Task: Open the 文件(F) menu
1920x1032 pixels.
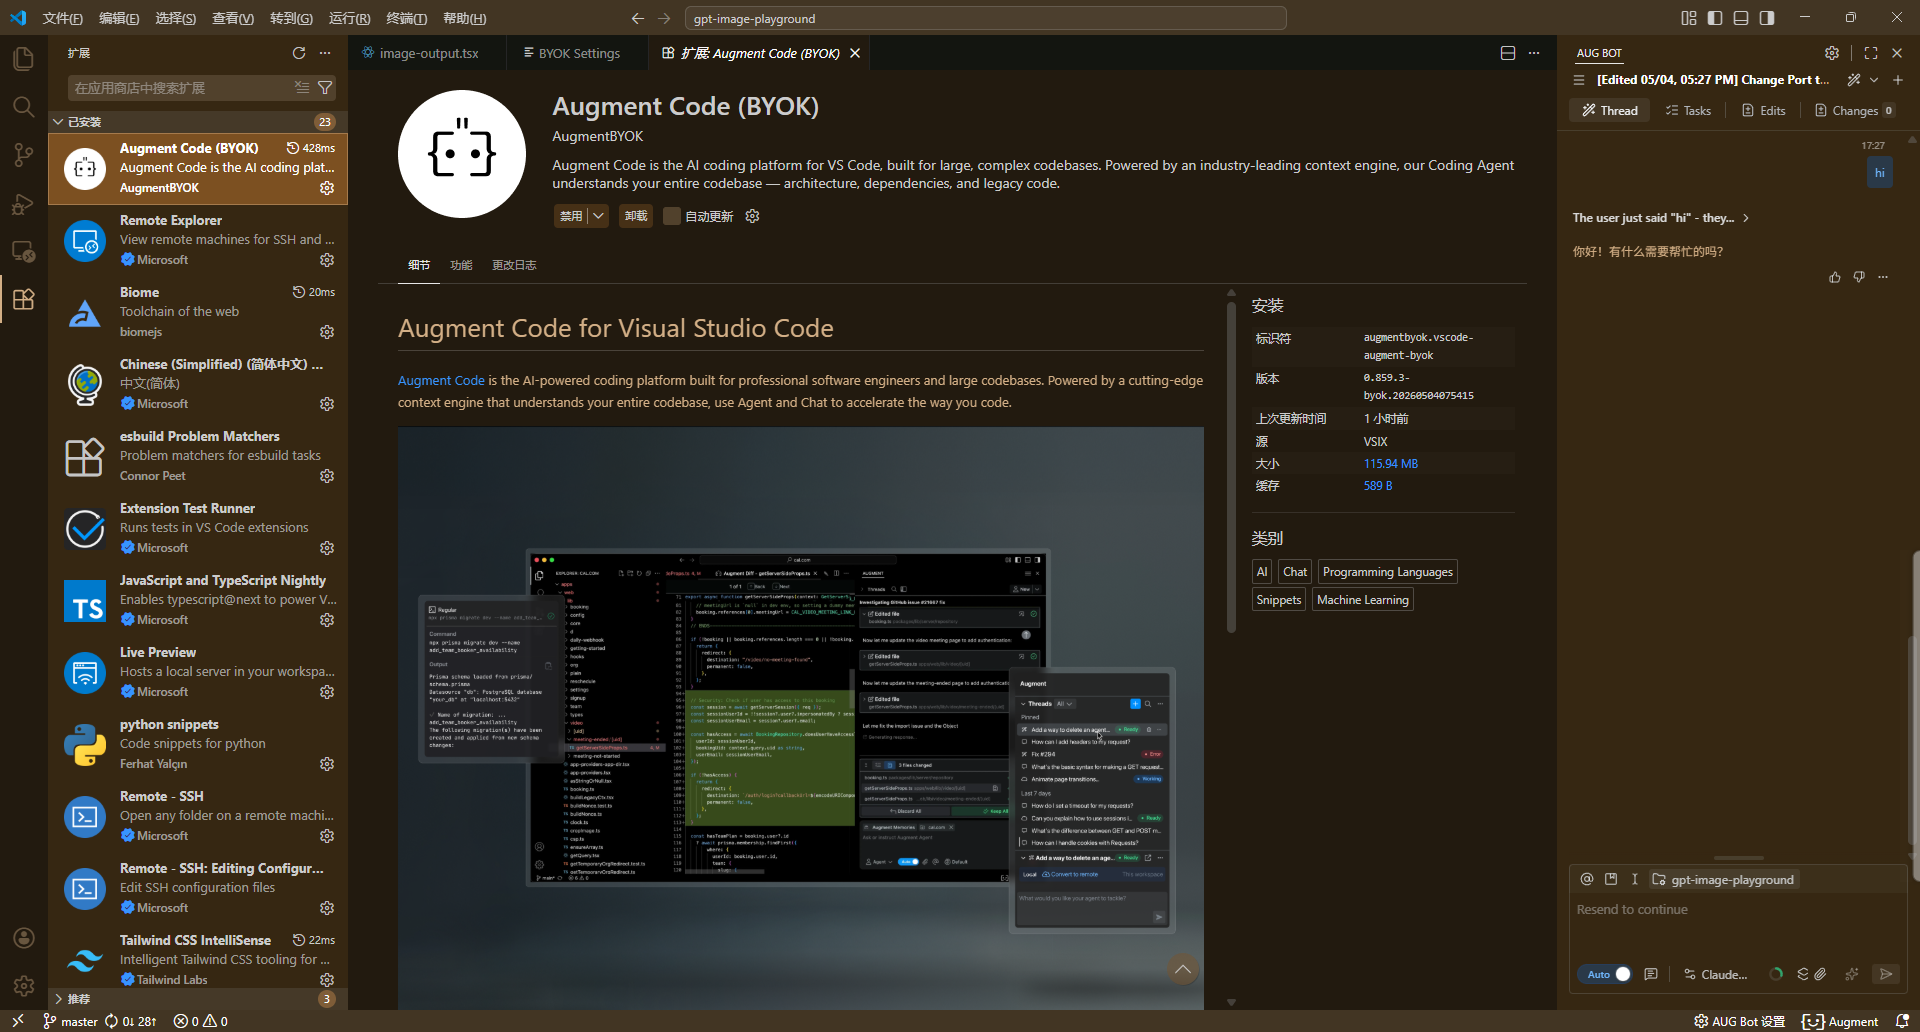Action: (x=63, y=18)
